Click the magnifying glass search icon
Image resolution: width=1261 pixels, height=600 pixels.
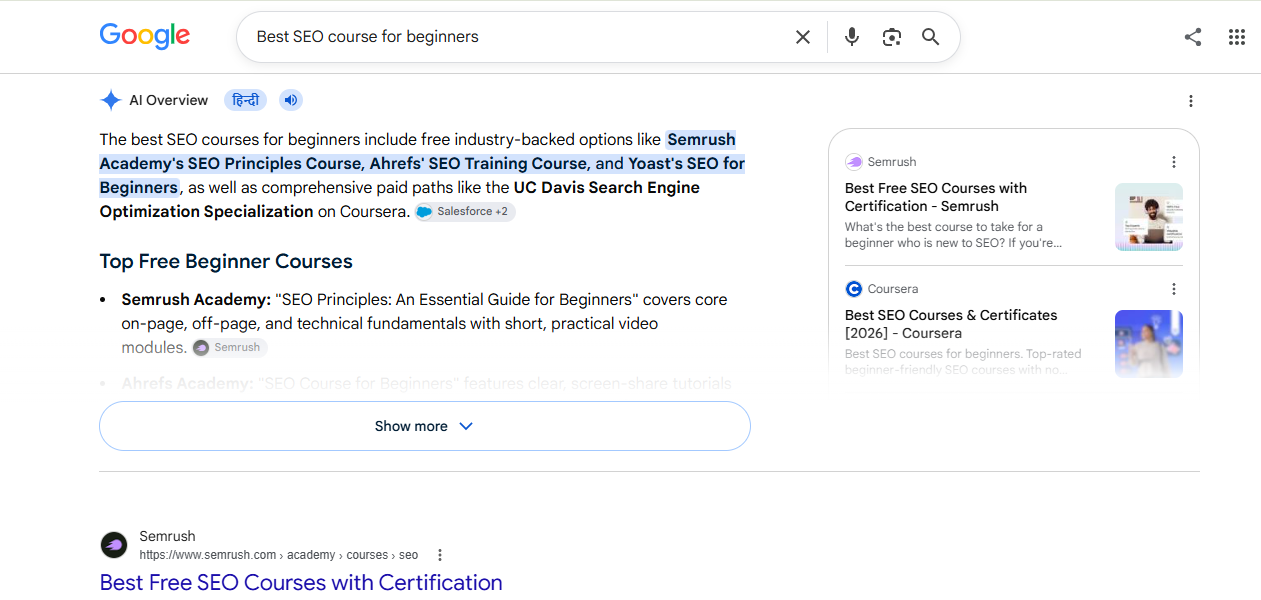tap(931, 37)
